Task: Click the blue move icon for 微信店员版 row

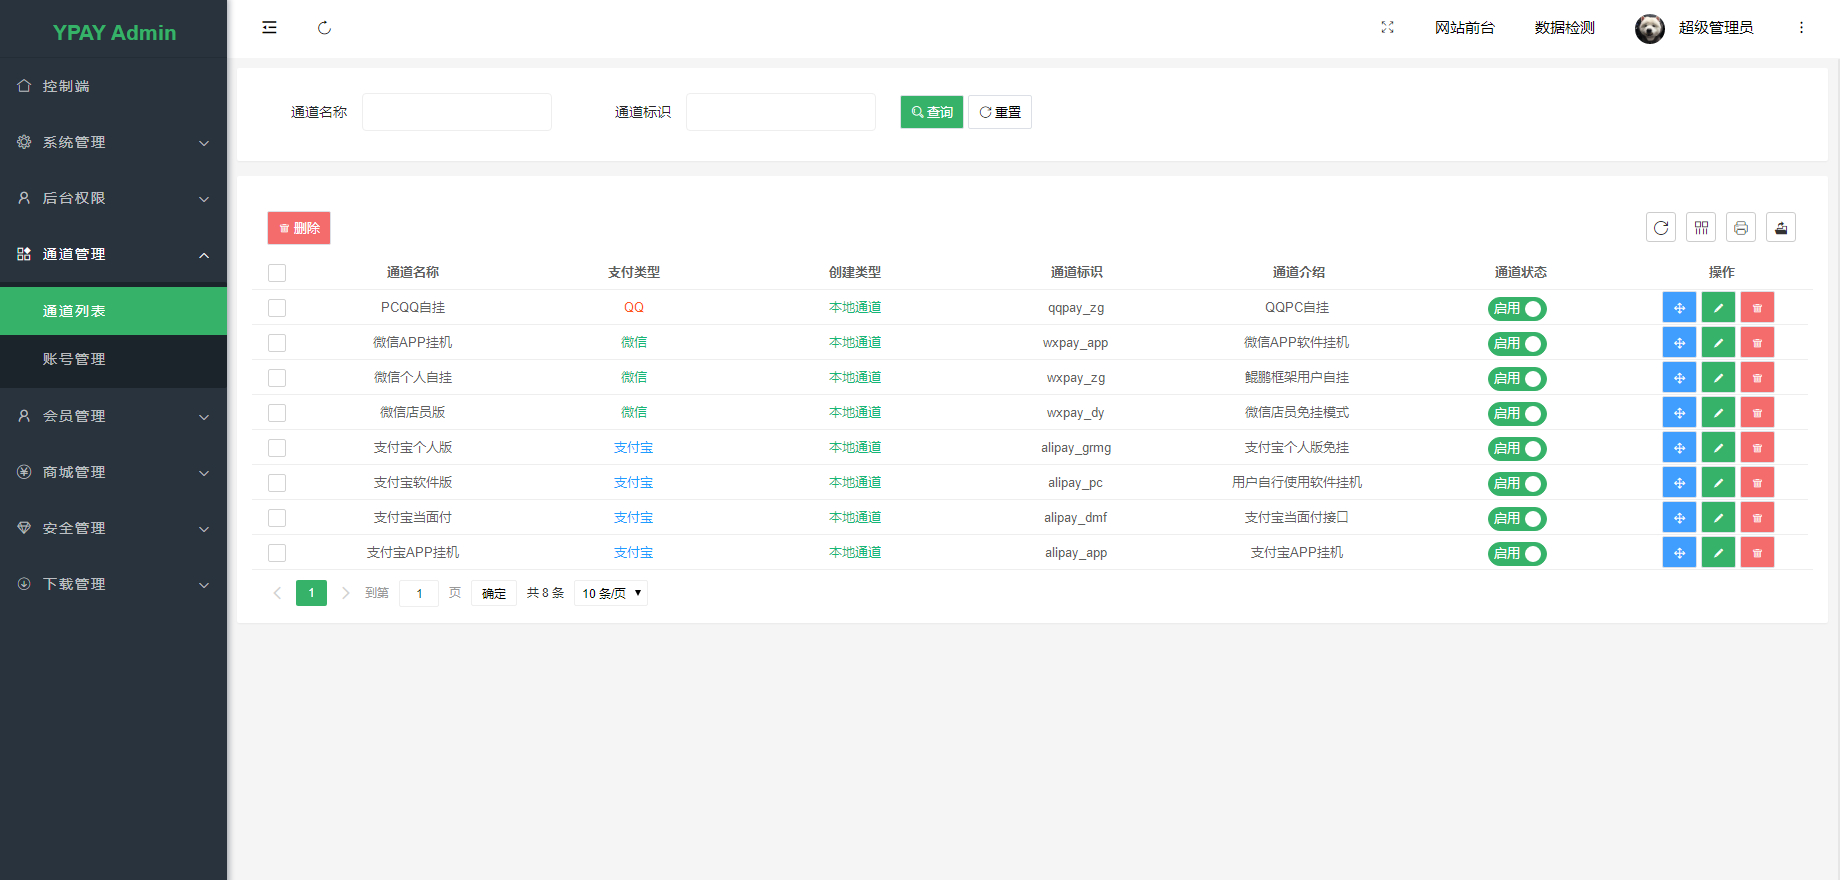Action: (1679, 413)
